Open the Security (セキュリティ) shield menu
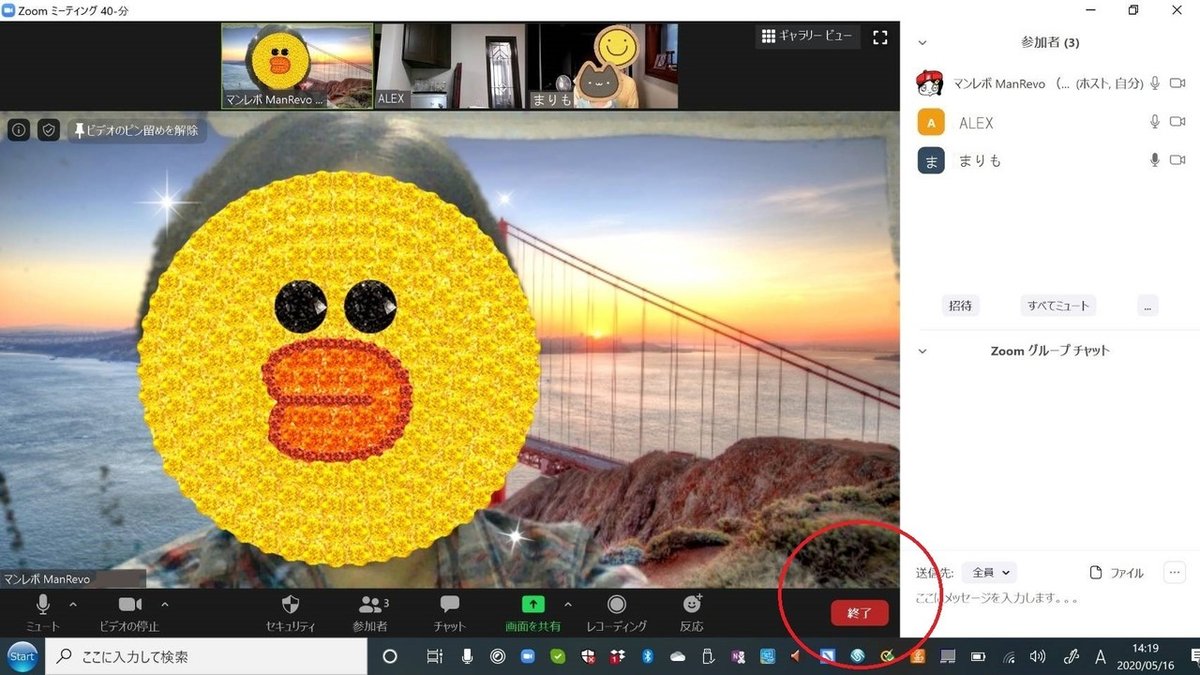Image resolution: width=1200 pixels, height=675 pixels. (x=291, y=612)
